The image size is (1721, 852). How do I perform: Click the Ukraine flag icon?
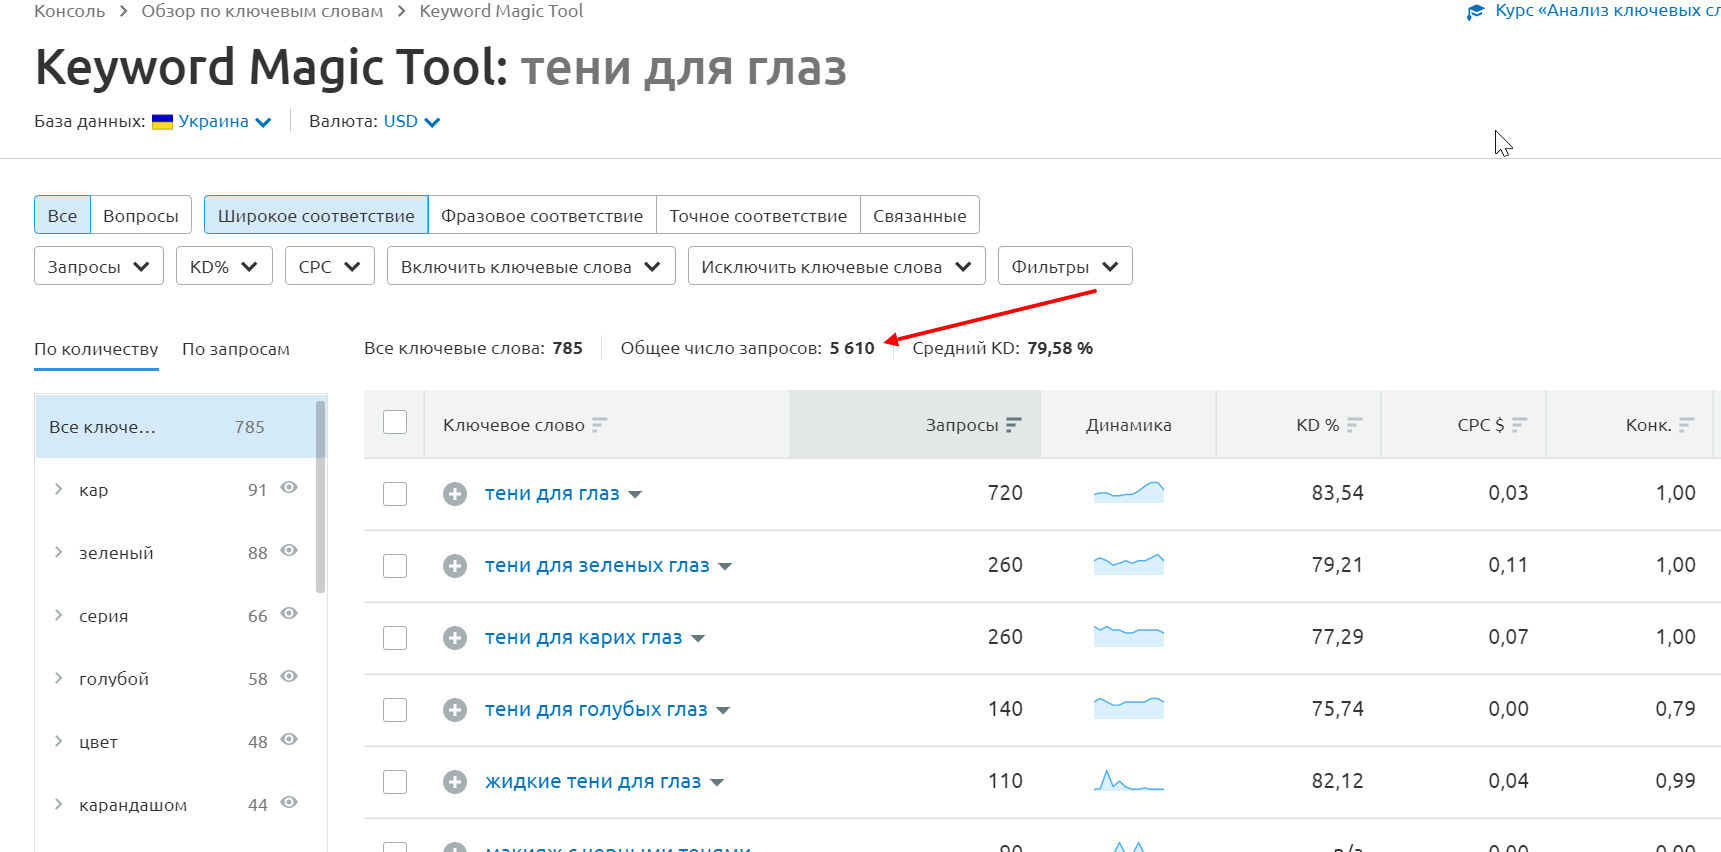[162, 122]
